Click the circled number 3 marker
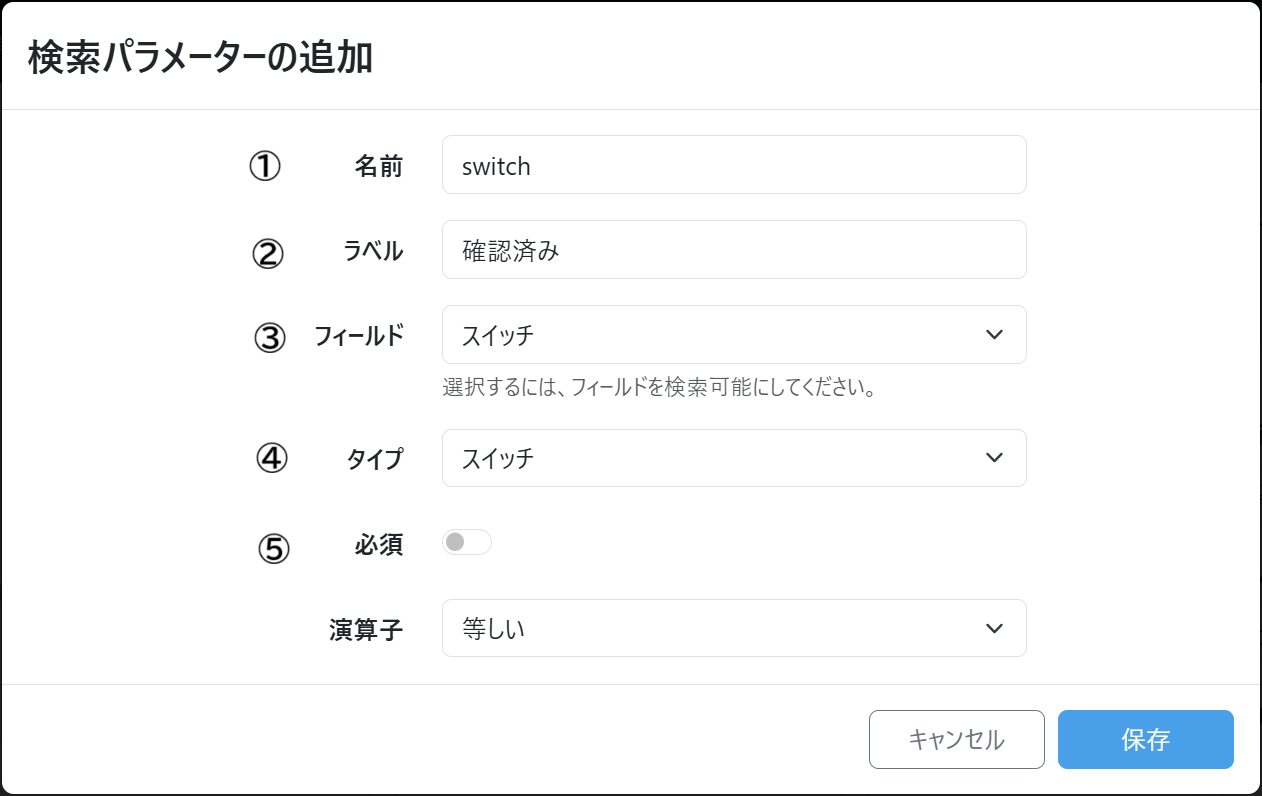 [269, 337]
